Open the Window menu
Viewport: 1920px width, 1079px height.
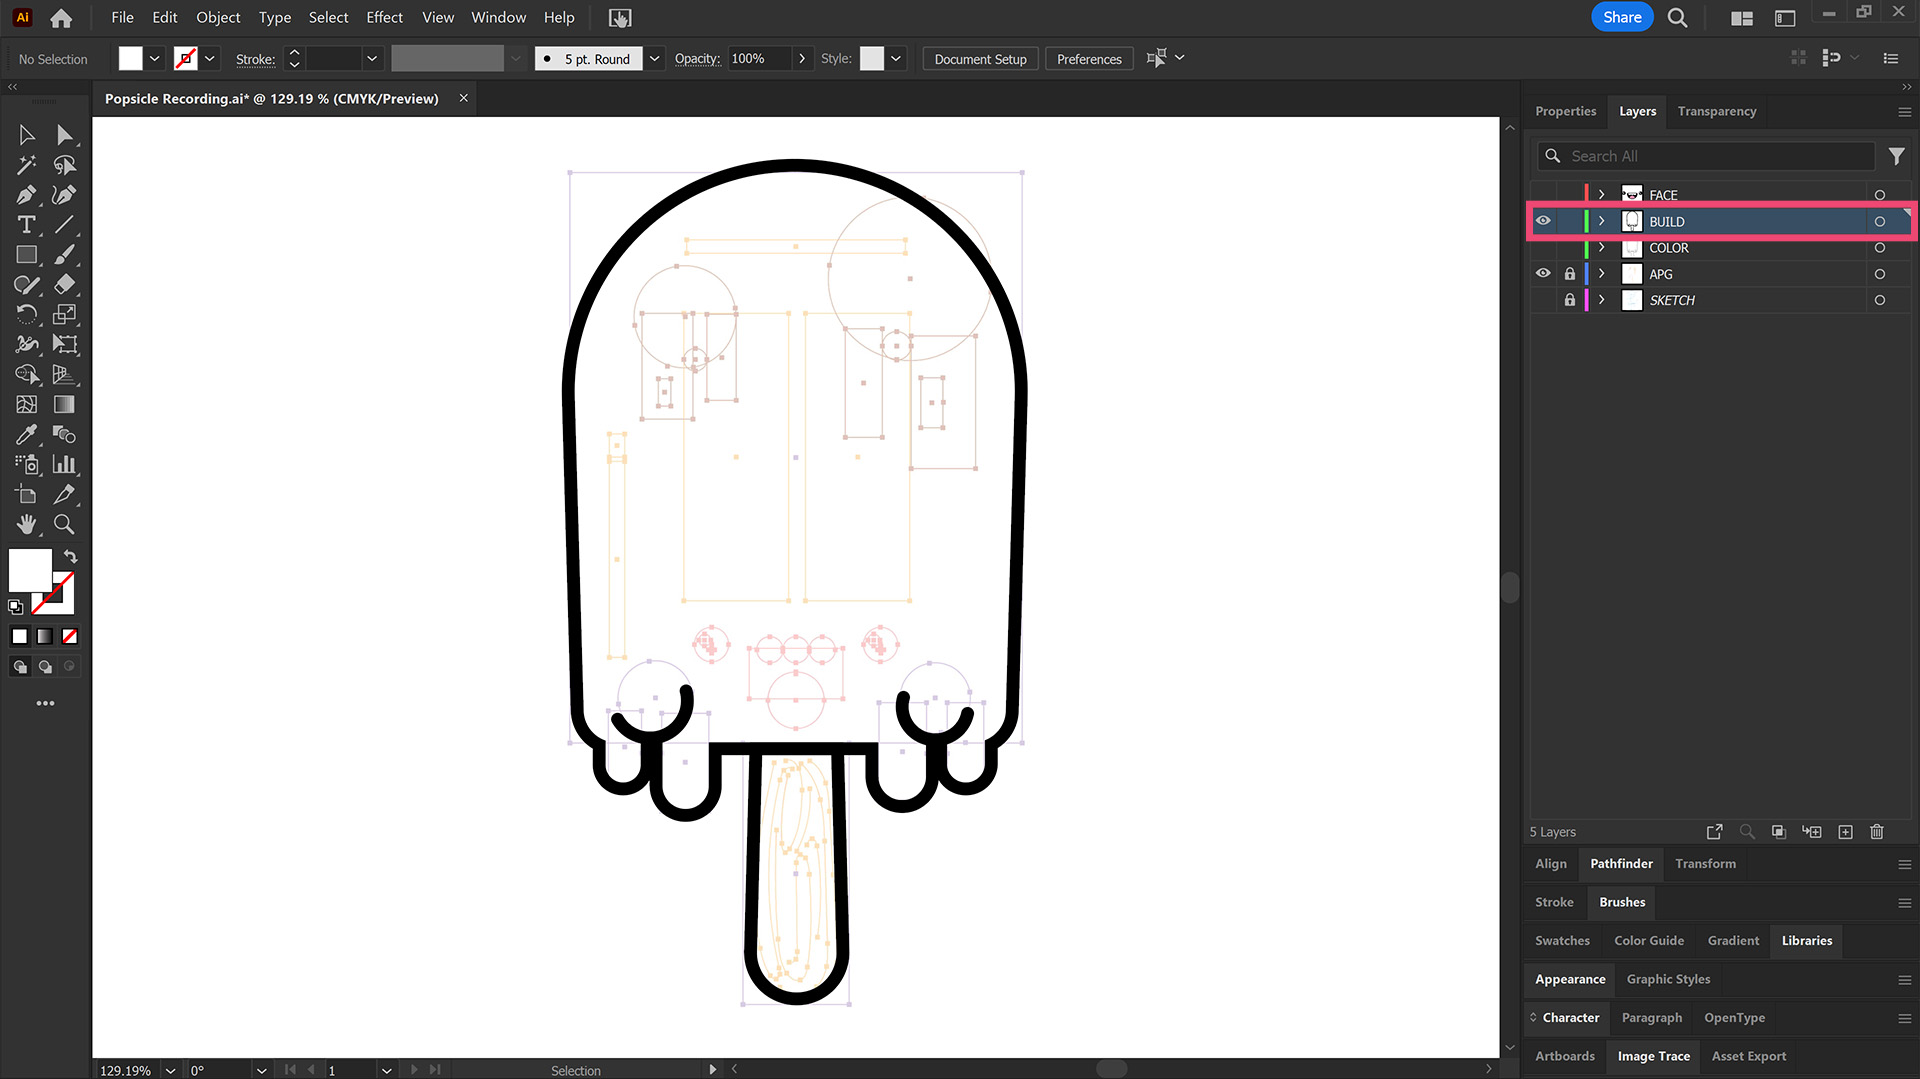tap(498, 18)
